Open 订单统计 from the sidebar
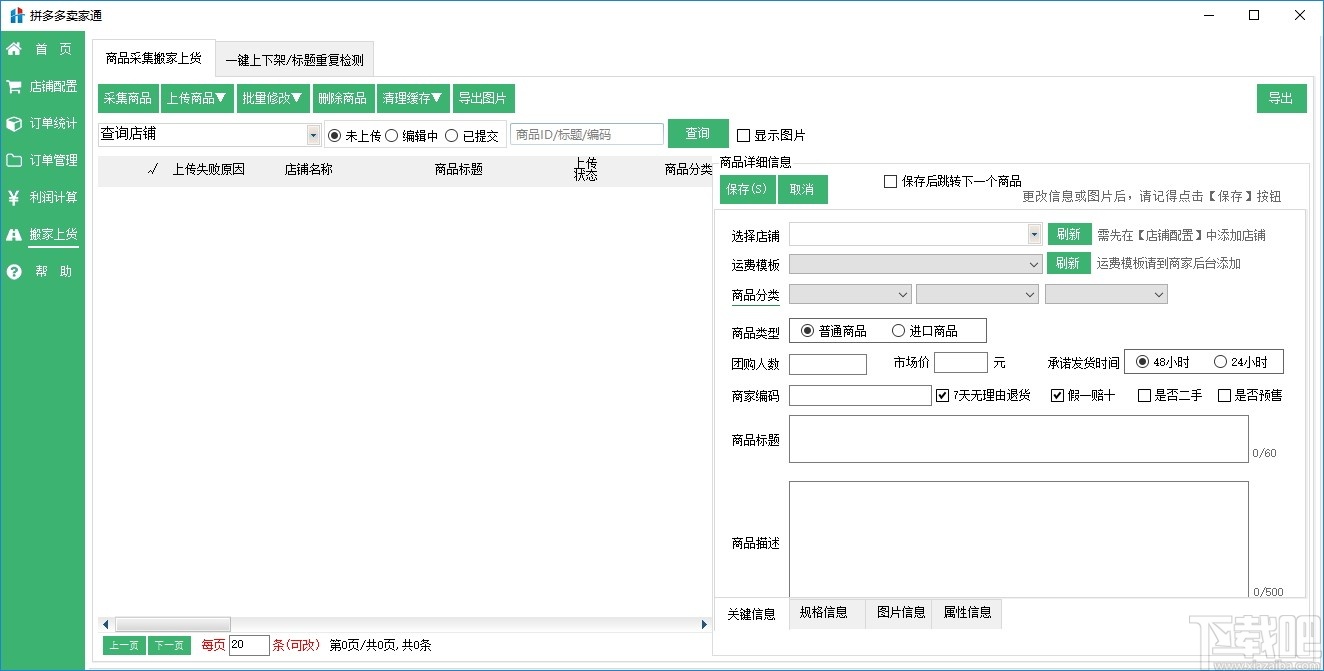The image size is (1324, 671). pyautogui.click(x=42, y=123)
